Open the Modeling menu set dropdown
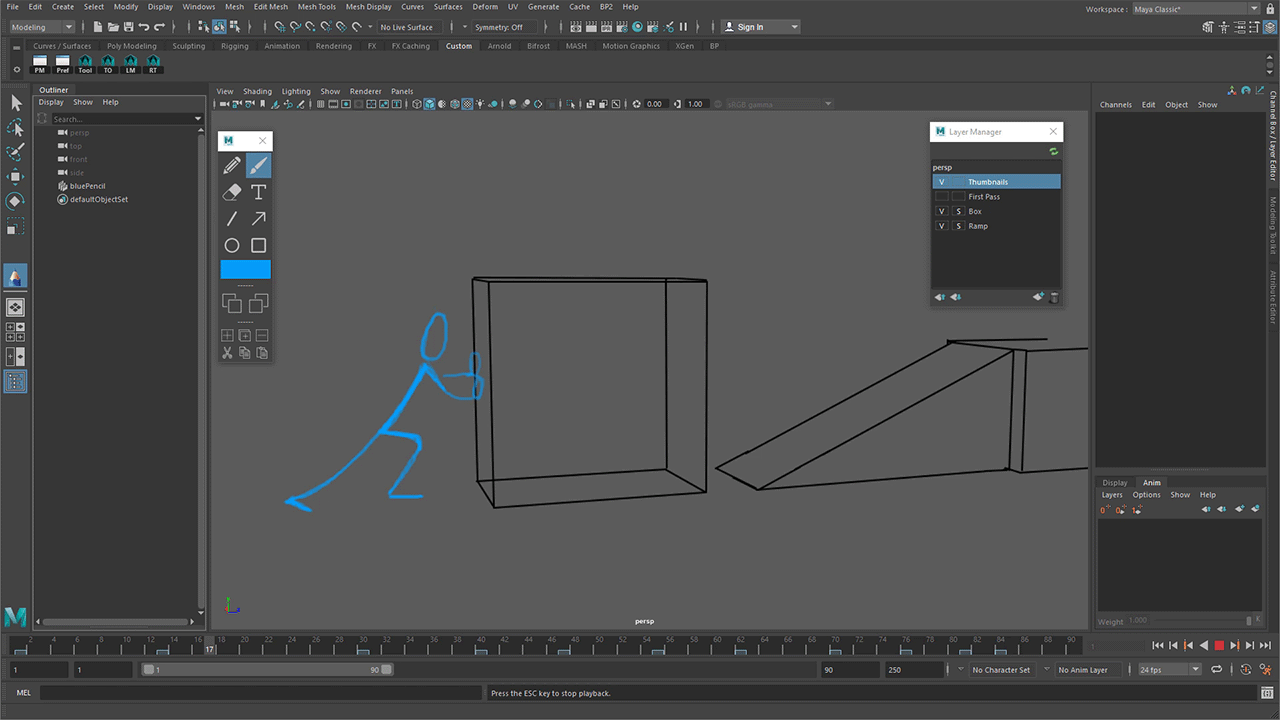This screenshot has width=1280, height=720. click(x=42, y=27)
